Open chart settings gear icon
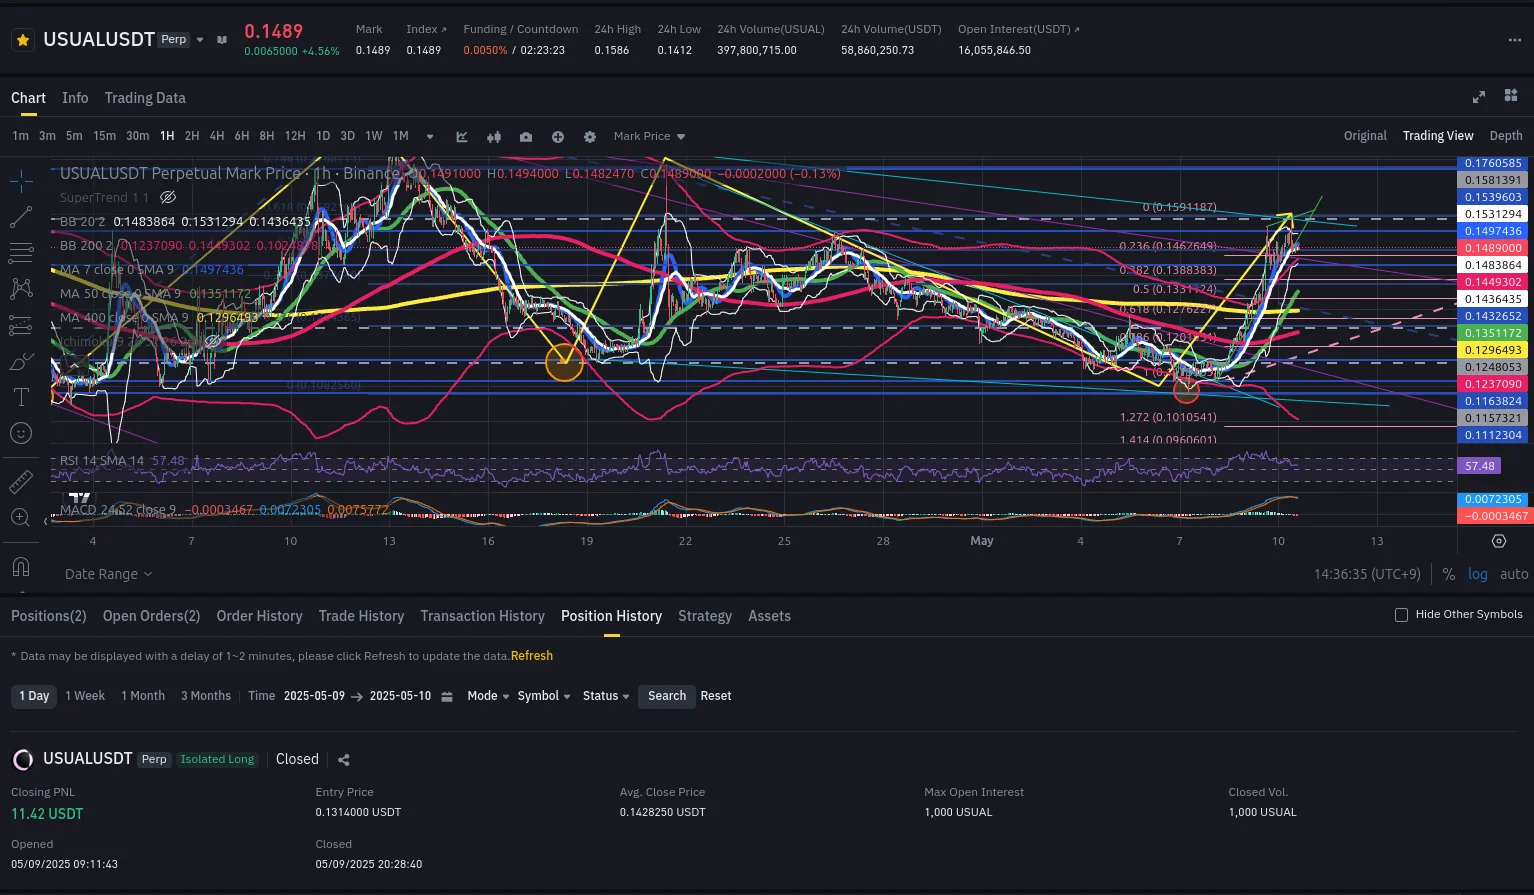 [590, 137]
